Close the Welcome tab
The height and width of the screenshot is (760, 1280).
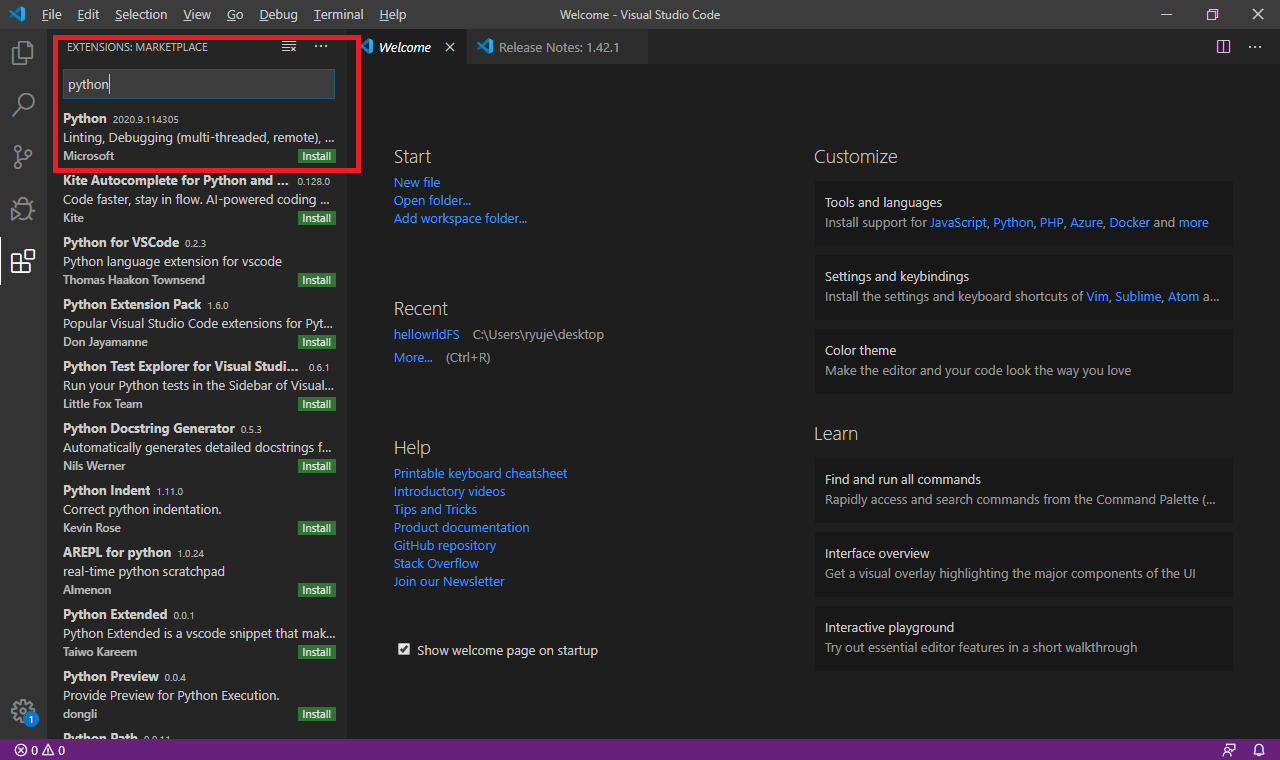(x=450, y=47)
